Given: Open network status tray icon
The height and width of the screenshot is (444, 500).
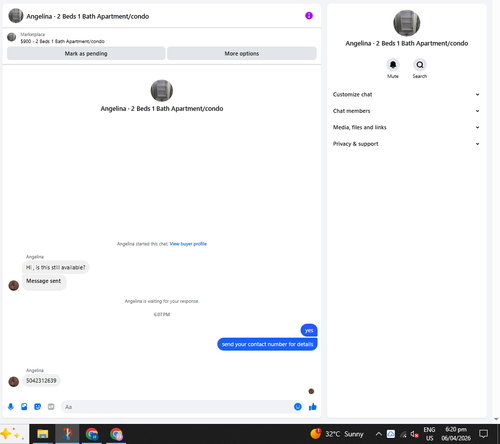Looking at the screenshot, I should (404, 434).
